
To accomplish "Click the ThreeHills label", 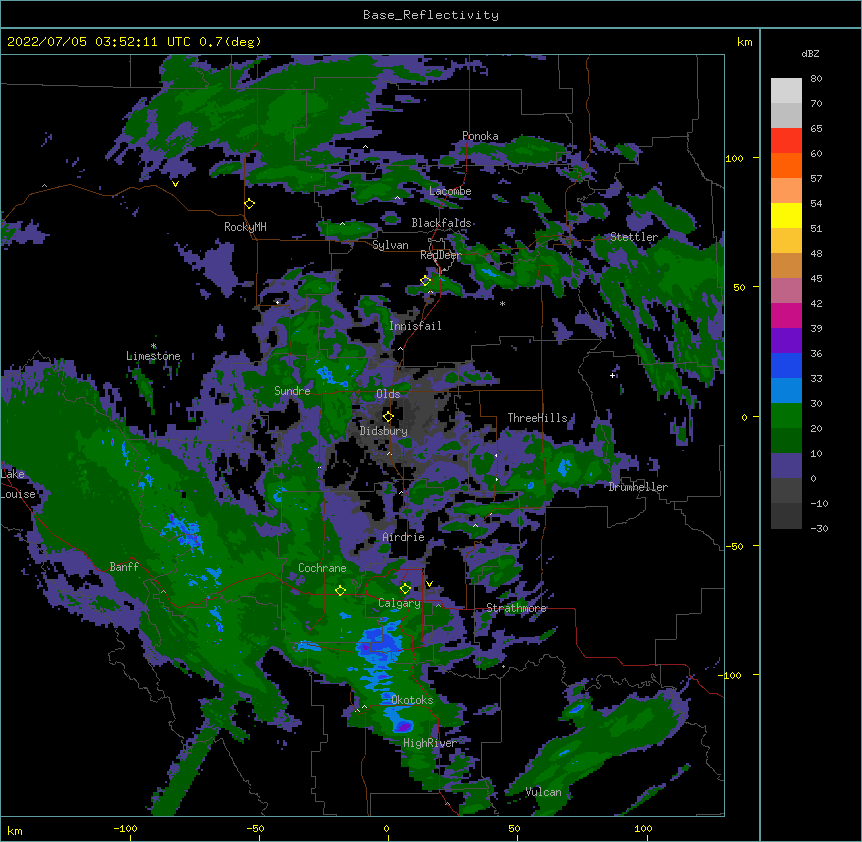I will click(x=537, y=418).
